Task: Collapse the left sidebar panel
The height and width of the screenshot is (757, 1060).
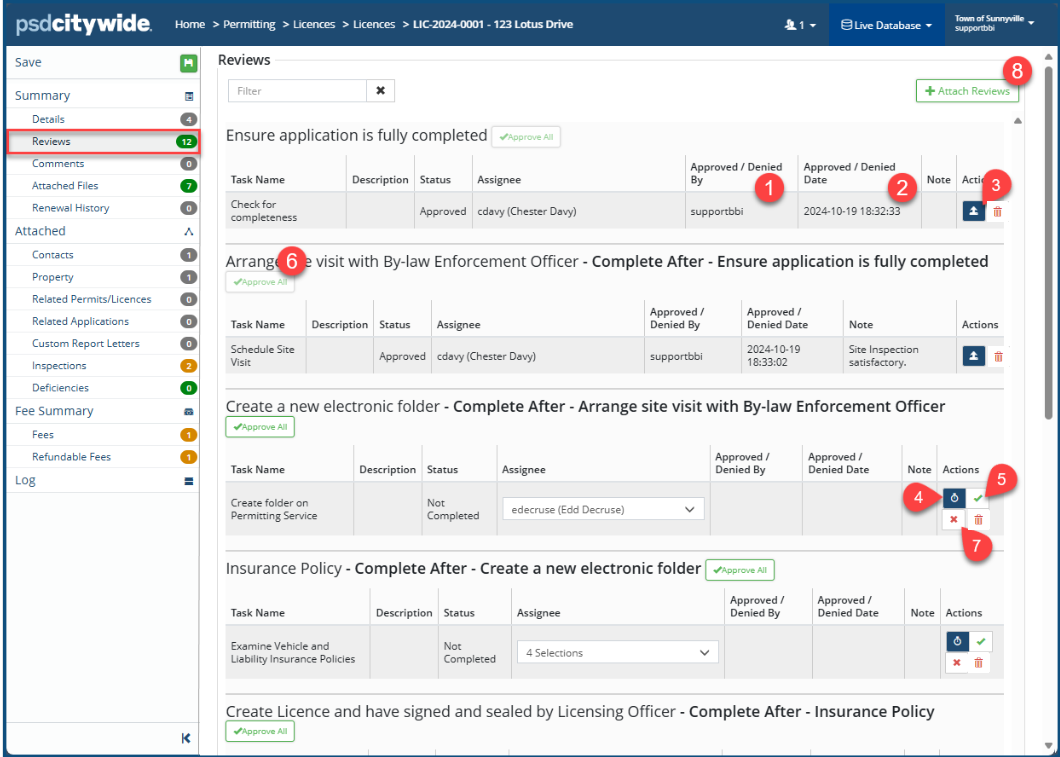Action: tap(186, 738)
